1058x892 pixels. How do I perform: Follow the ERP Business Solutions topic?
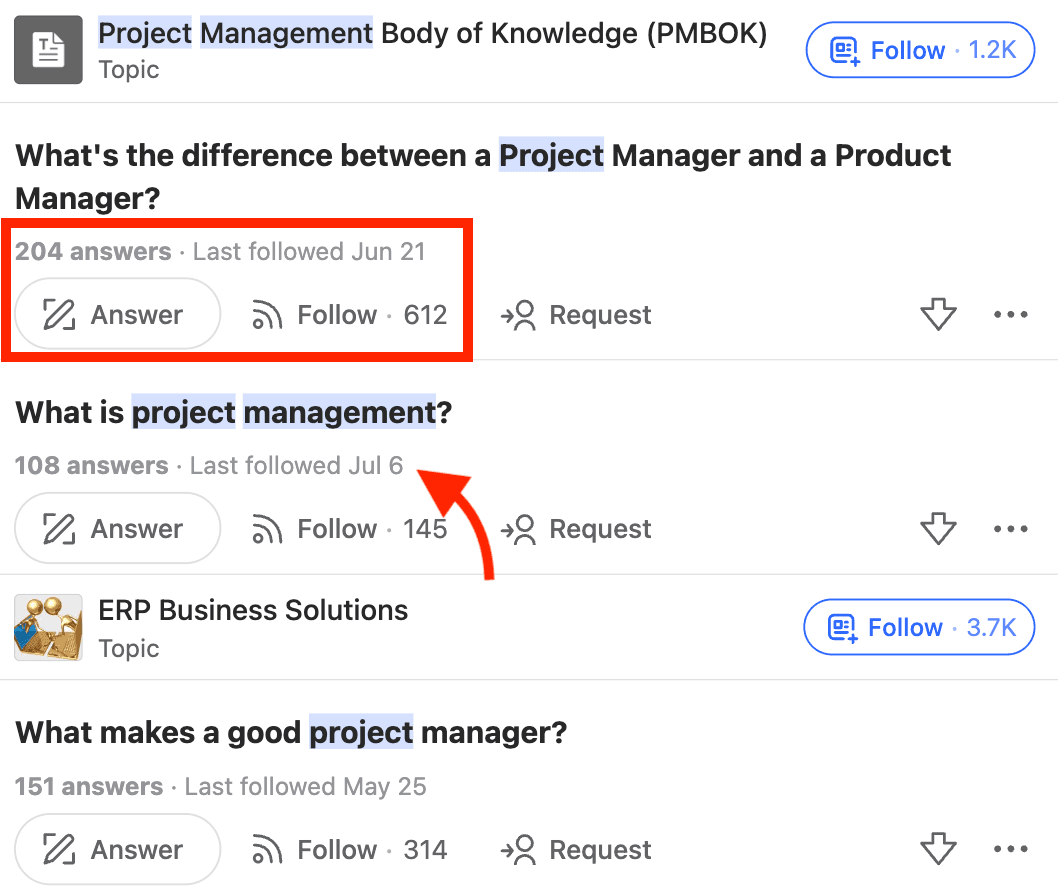coord(919,628)
